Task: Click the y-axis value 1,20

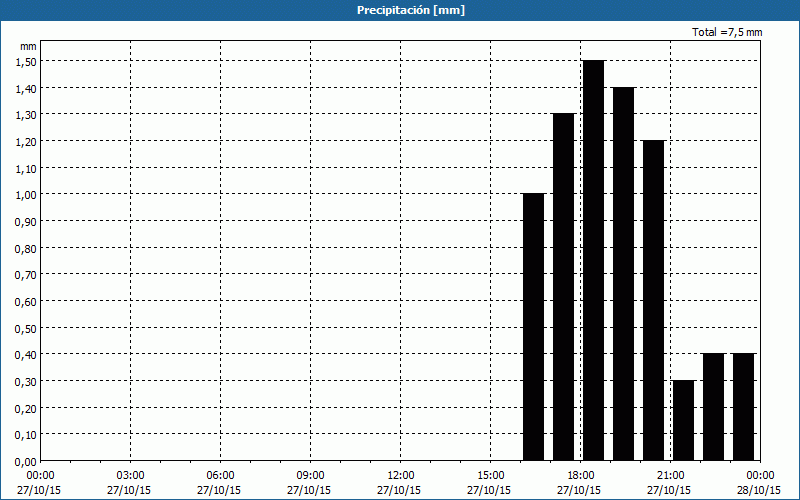Action: point(26,141)
